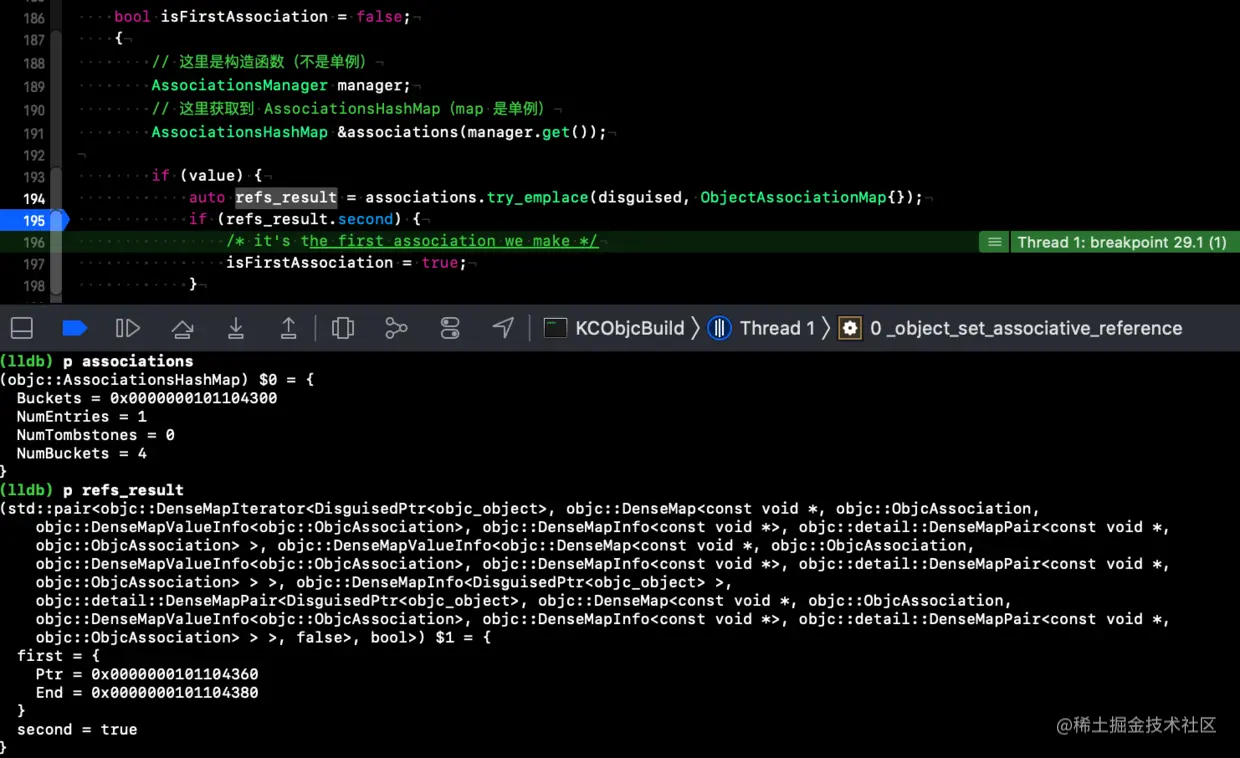This screenshot has width=1240, height=758.
Task: Step over the current line
Action: tap(182, 328)
